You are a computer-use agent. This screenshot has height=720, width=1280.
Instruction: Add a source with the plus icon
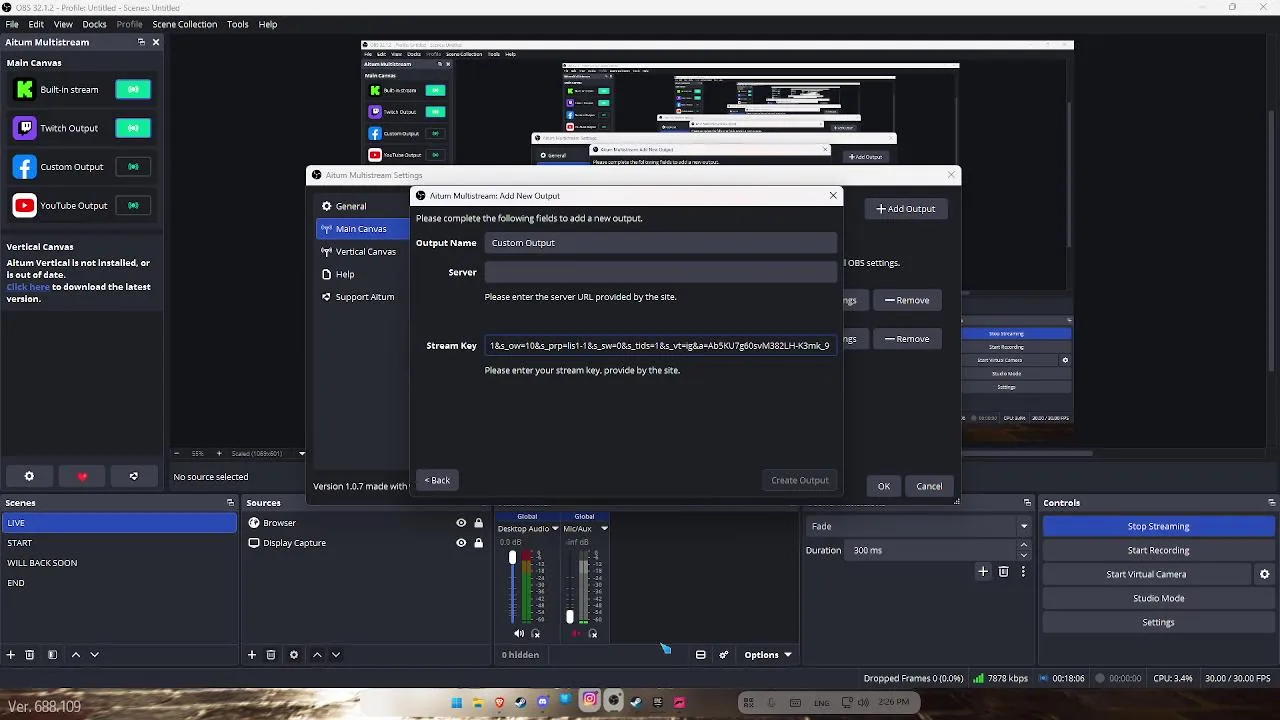point(252,655)
